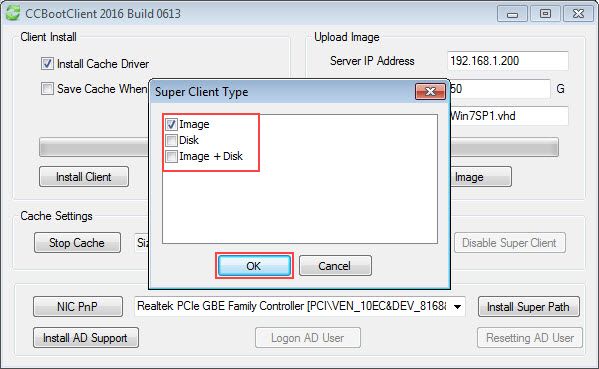Click the Install Client button
Viewport: 599px width, 369px height.
tap(84, 176)
